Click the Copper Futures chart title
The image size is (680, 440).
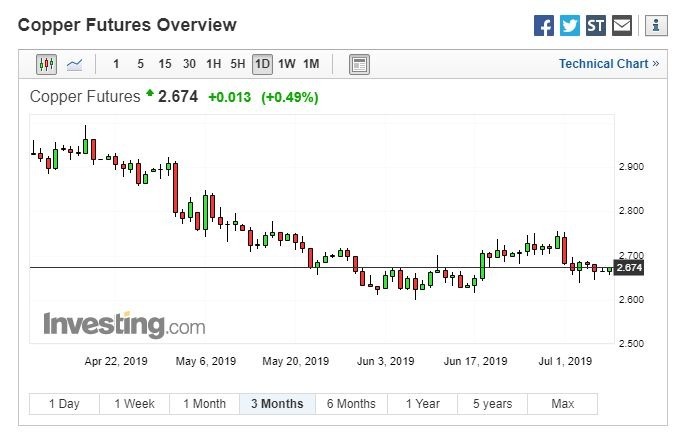point(85,96)
